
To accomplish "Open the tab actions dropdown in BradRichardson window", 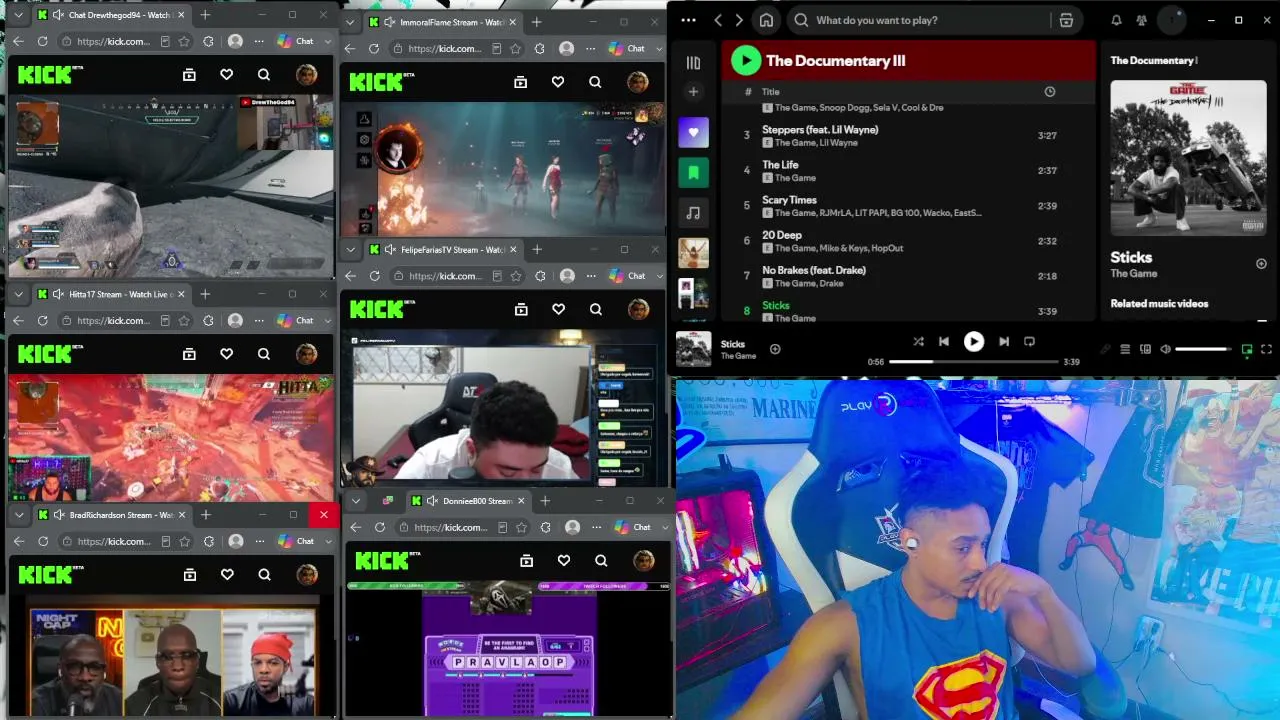I will pos(17,515).
